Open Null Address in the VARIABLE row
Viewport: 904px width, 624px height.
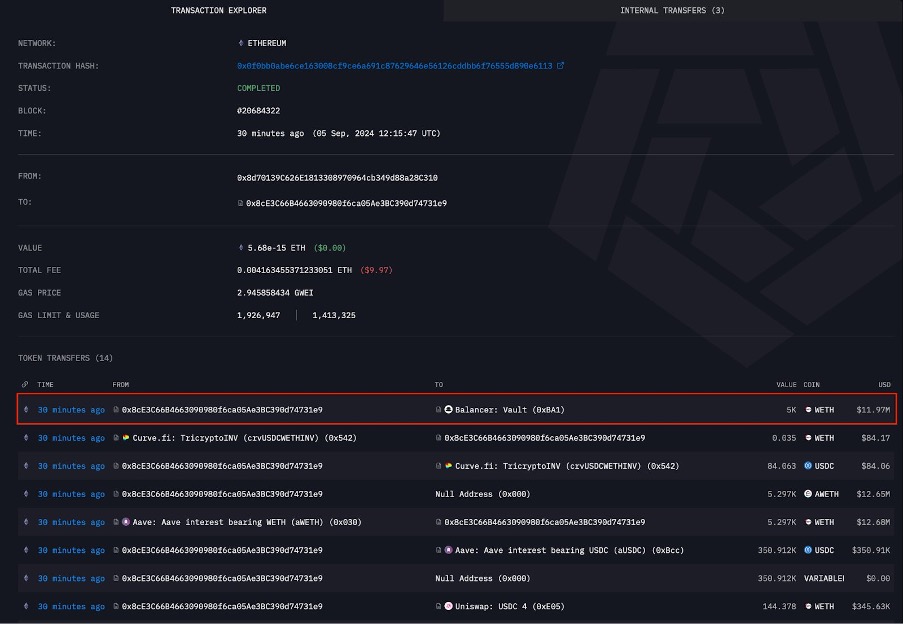[x=483, y=578]
